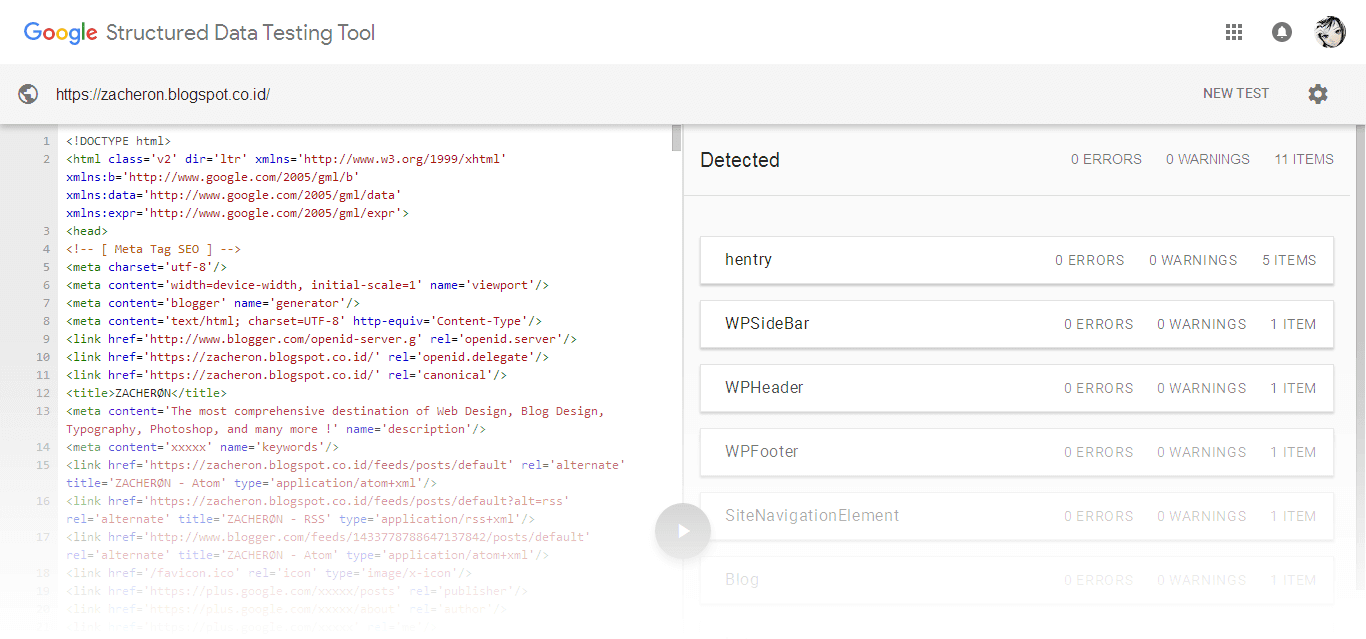Open the settings gear

(1318, 94)
